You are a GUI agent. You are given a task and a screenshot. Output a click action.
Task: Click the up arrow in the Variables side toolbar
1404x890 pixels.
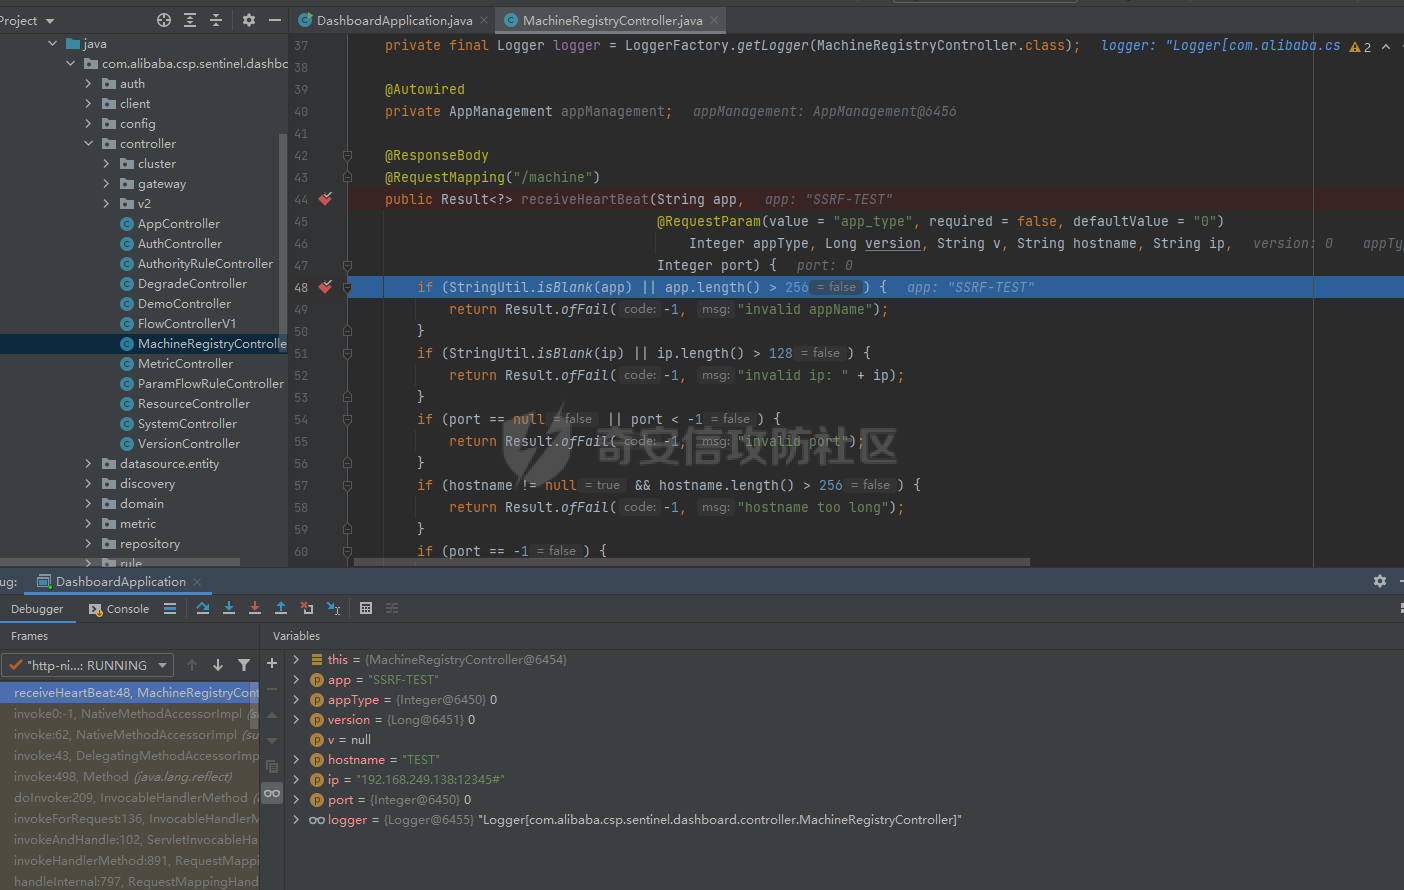(x=272, y=715)
